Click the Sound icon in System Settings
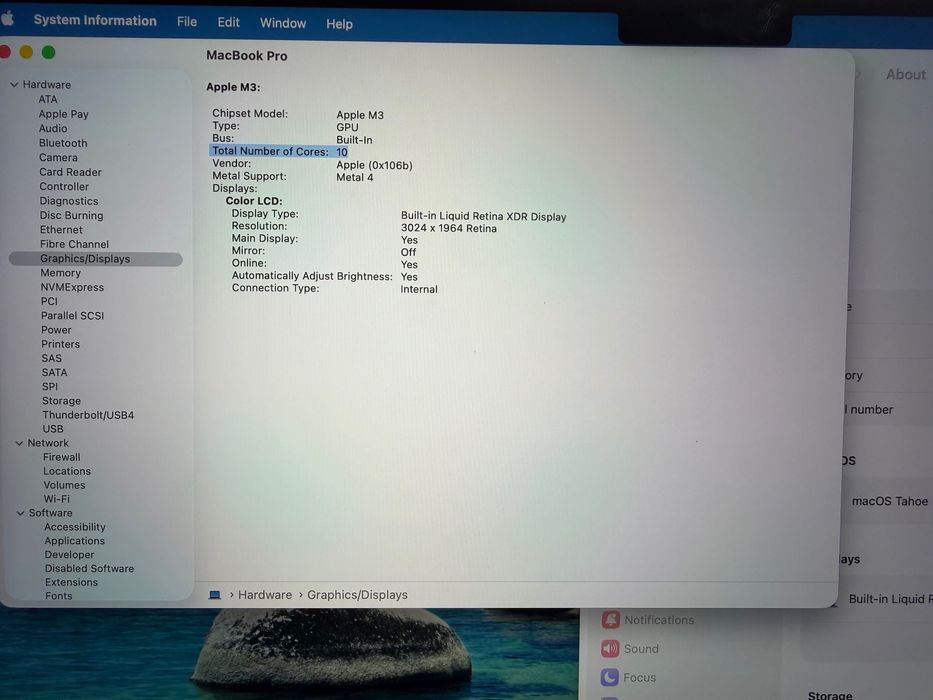933x700 pixels. coord(610,648)
